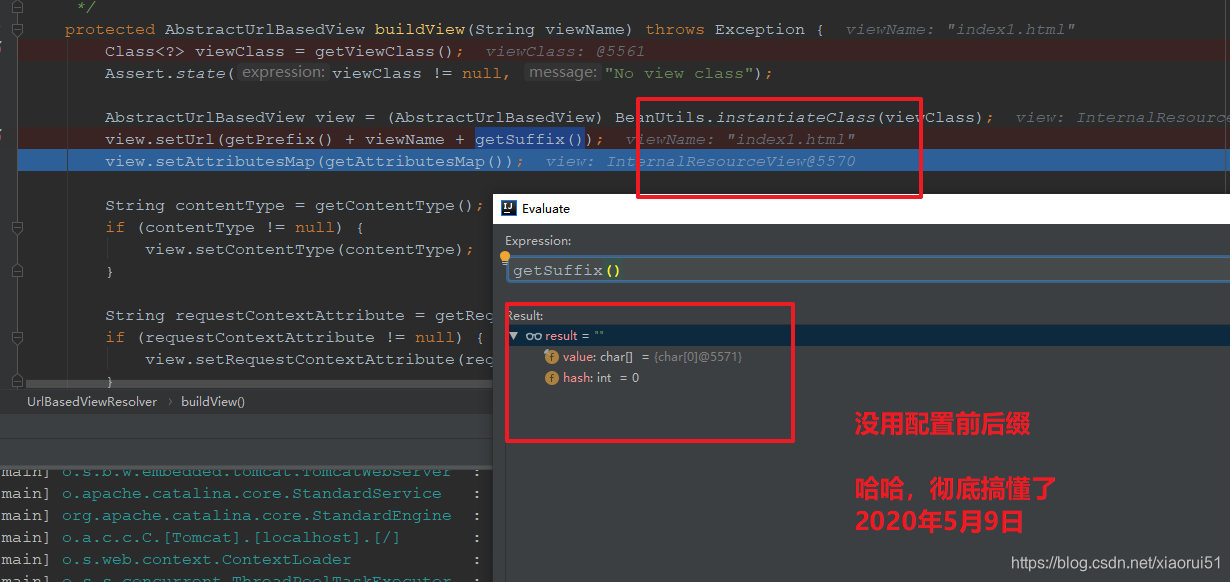Screen dimensions: 1230x582
Task: Click the Evaluate dialog title bar text
Action: [546, 209]
